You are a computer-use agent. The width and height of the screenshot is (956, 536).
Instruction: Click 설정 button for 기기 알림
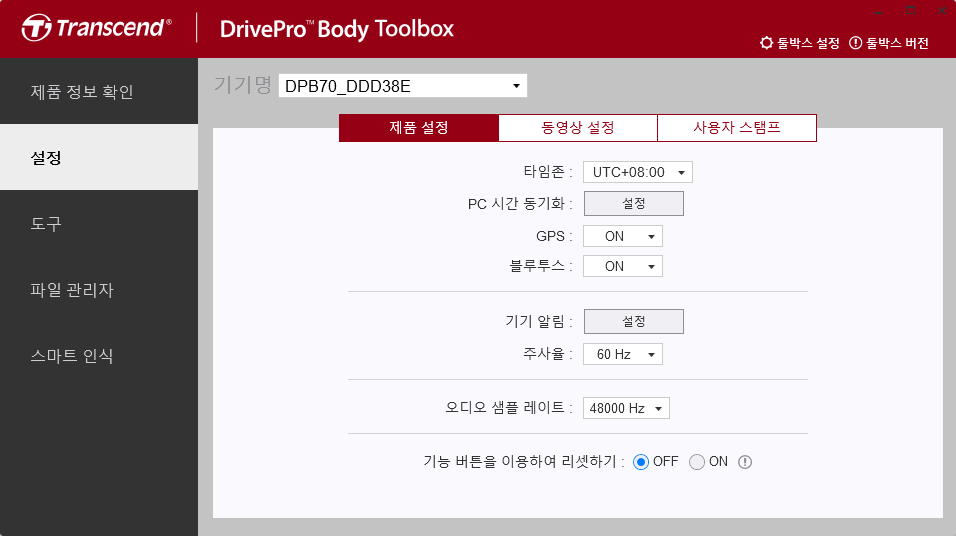pos(633,321)
